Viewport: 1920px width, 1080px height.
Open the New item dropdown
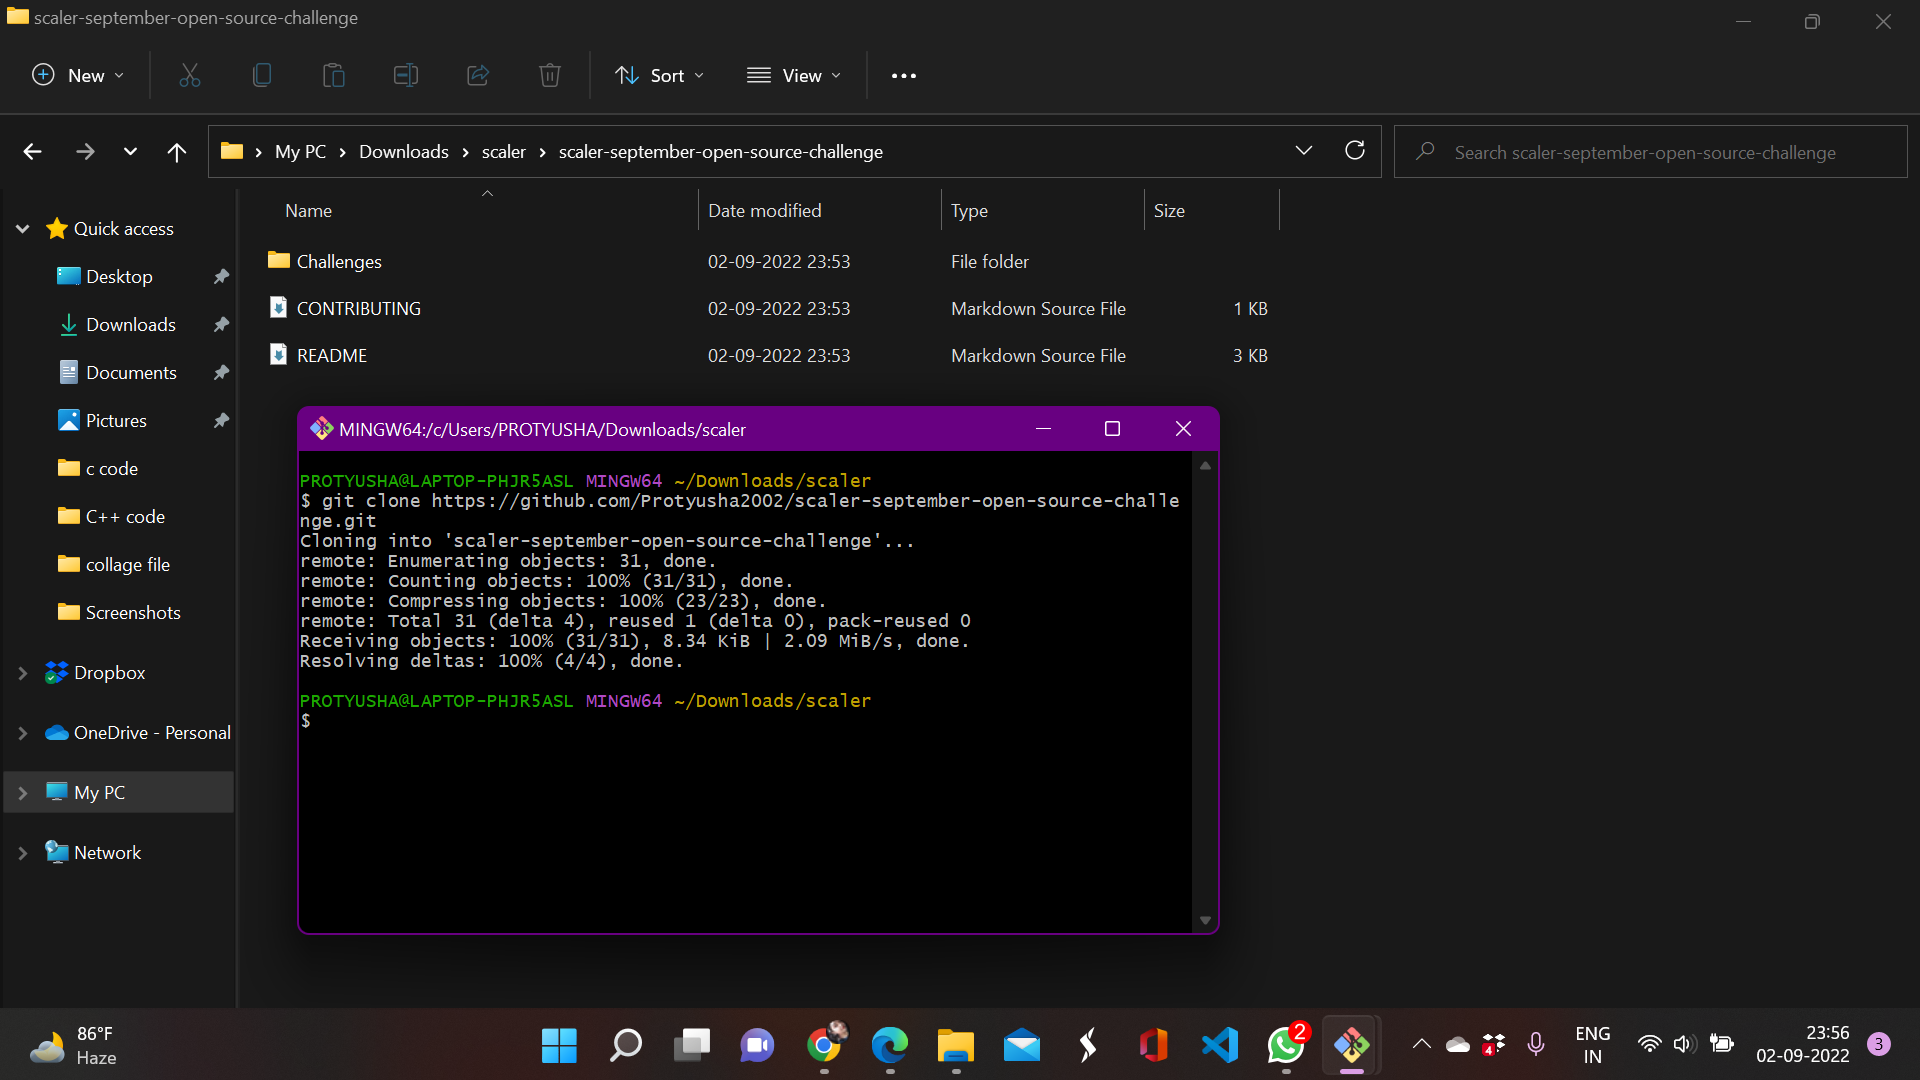[x=77, y=75]
